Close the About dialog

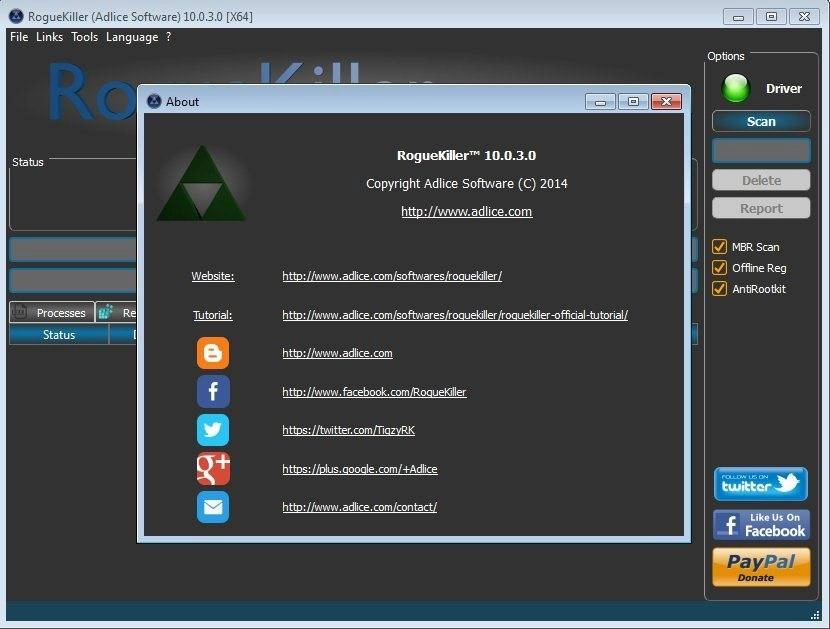[666, 101]
